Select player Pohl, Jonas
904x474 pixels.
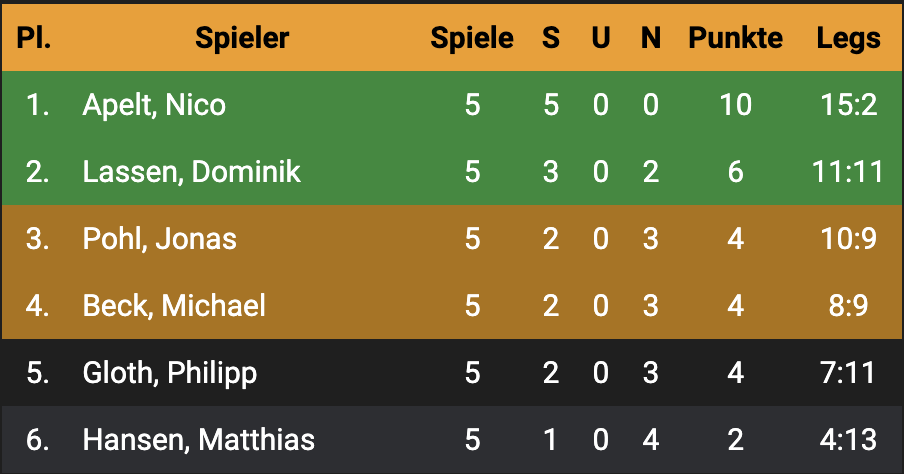coord(159,239)
